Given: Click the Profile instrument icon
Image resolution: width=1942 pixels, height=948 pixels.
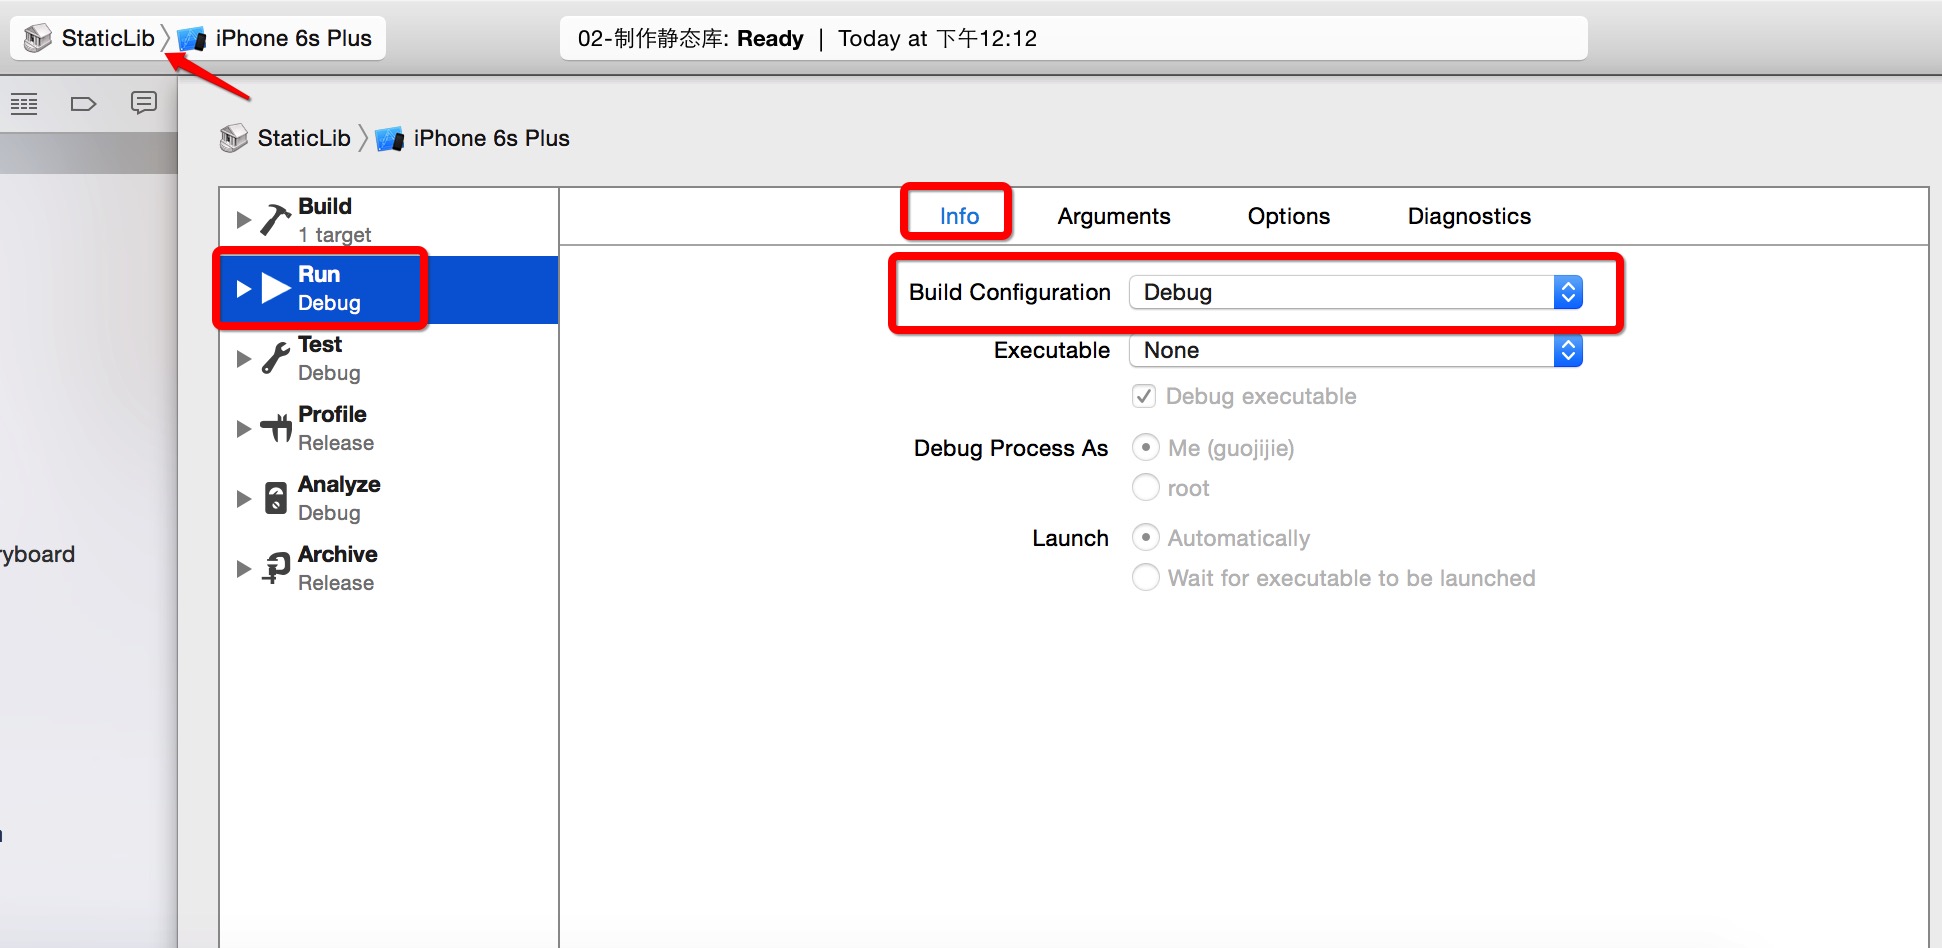Looking at the screenshot, I should point(276,428).
